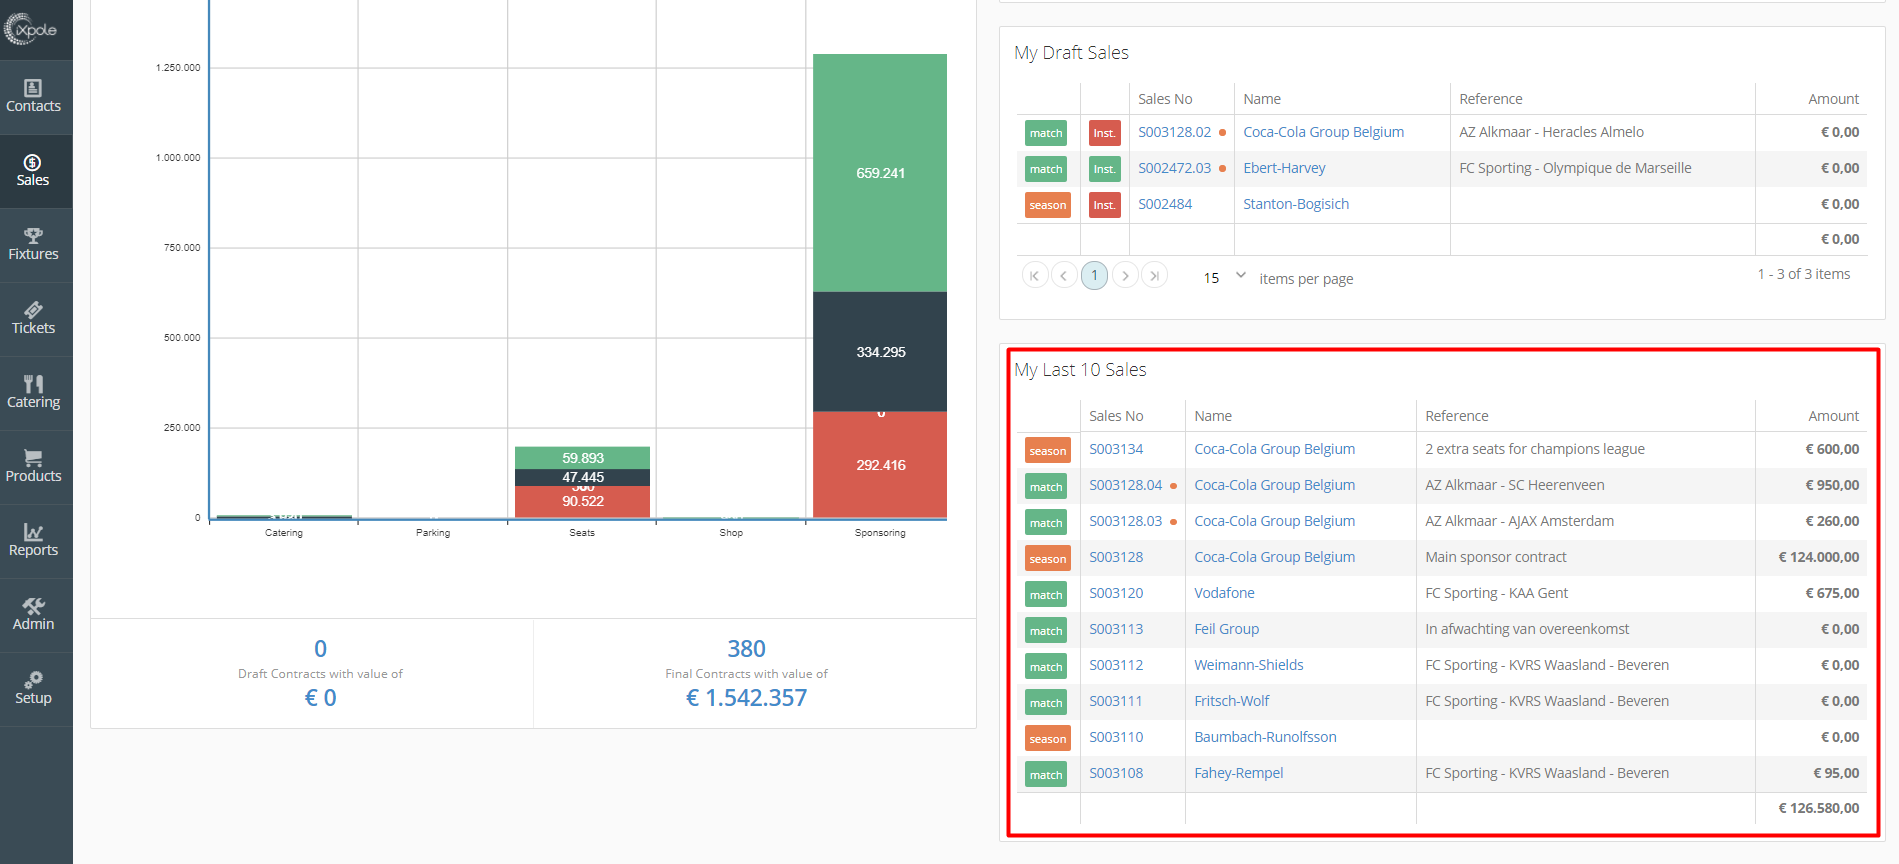Click dark Sponsoring bar segment 334.295
The image size is (1899, 864).
(x=880, y=352)
